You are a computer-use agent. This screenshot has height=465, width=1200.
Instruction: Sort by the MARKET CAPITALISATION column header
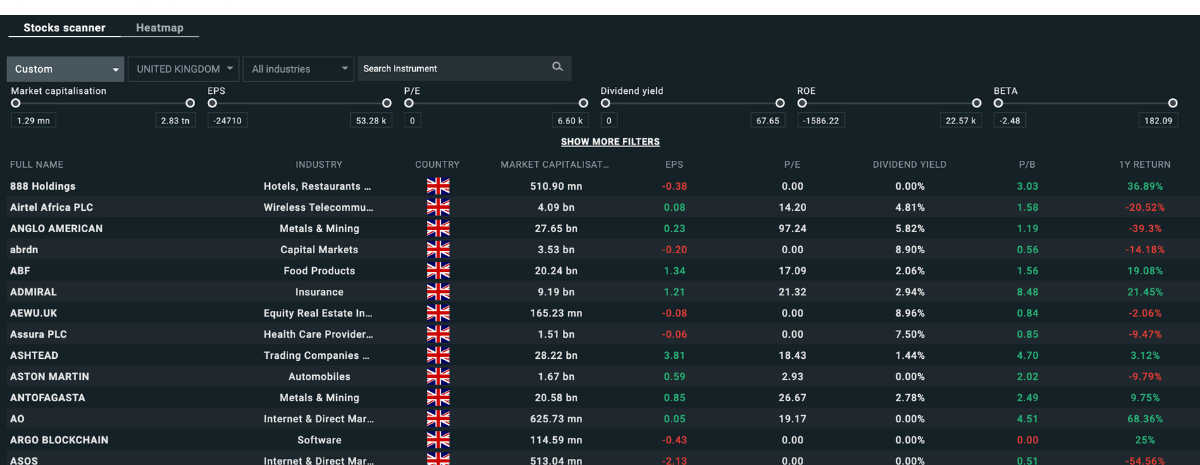click(554, 165)
